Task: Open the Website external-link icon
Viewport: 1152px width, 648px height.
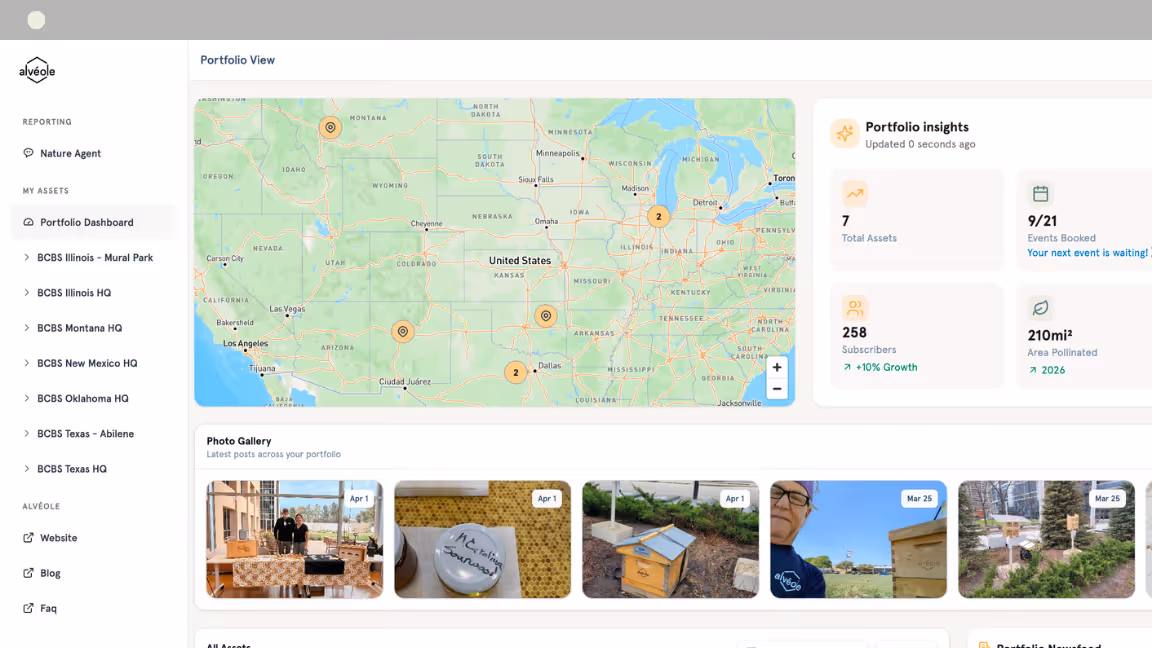Action: [27, 538]
